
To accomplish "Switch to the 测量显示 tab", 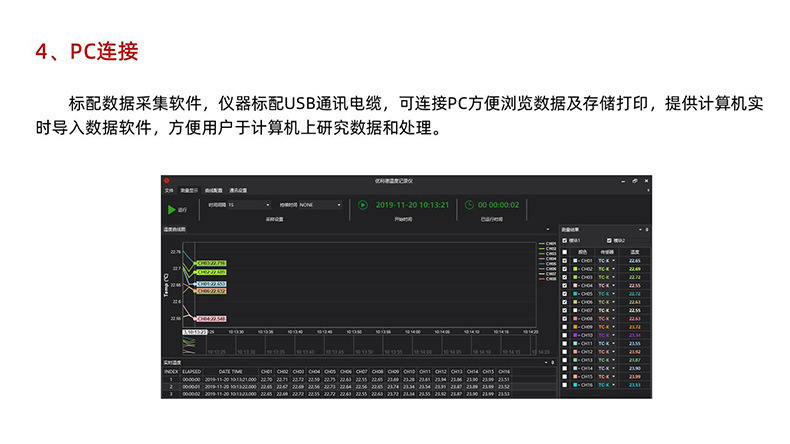I will pyautogui.click(x=189, y=191).
